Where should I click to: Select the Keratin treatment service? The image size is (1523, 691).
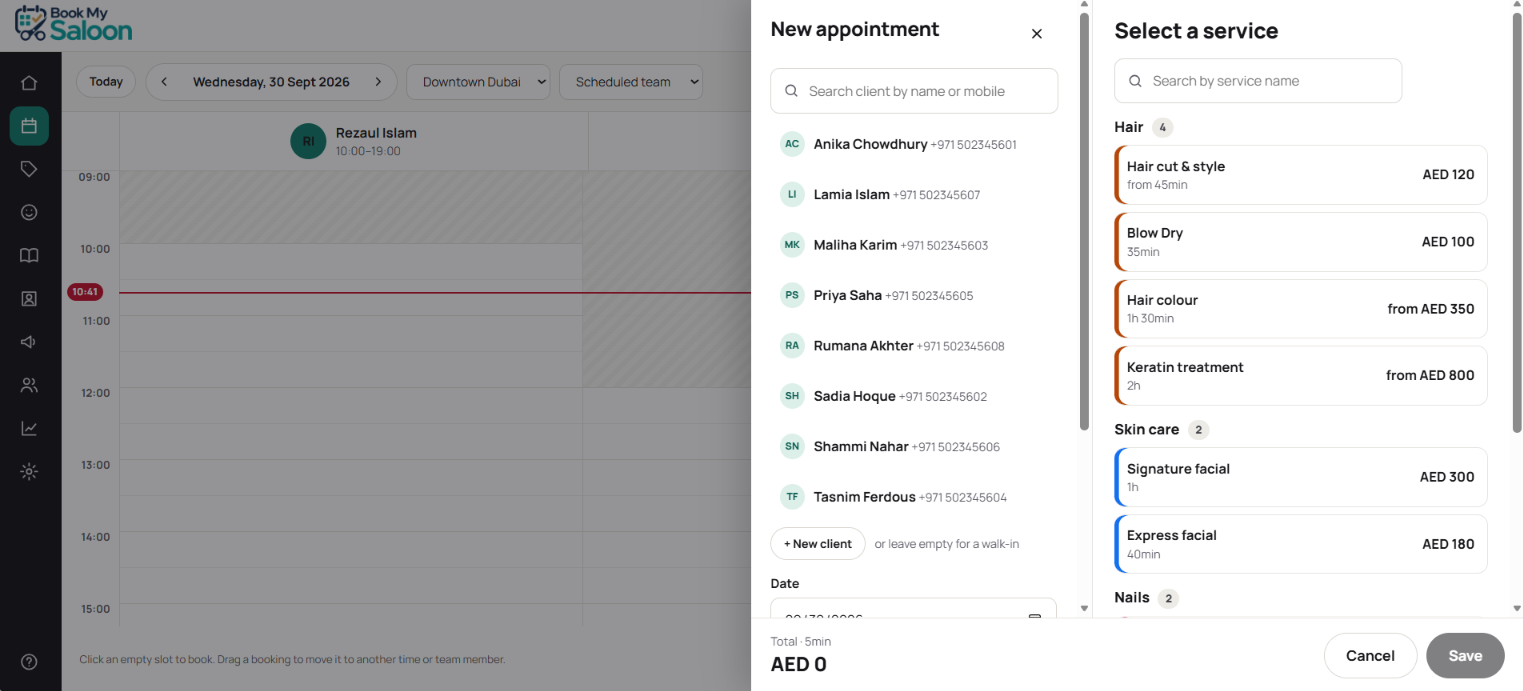(1301, 376)
